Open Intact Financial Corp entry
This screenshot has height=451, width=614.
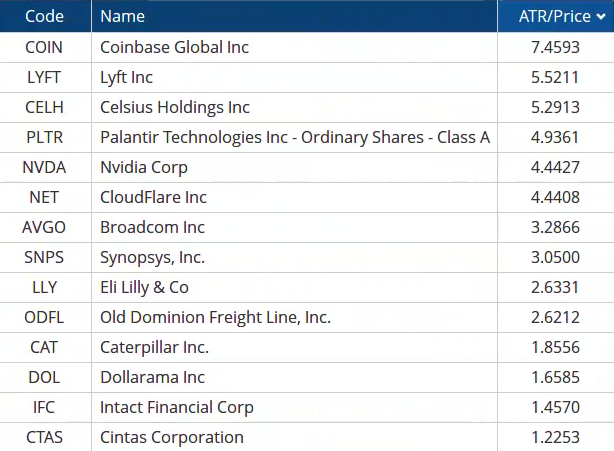coord(177,407)
